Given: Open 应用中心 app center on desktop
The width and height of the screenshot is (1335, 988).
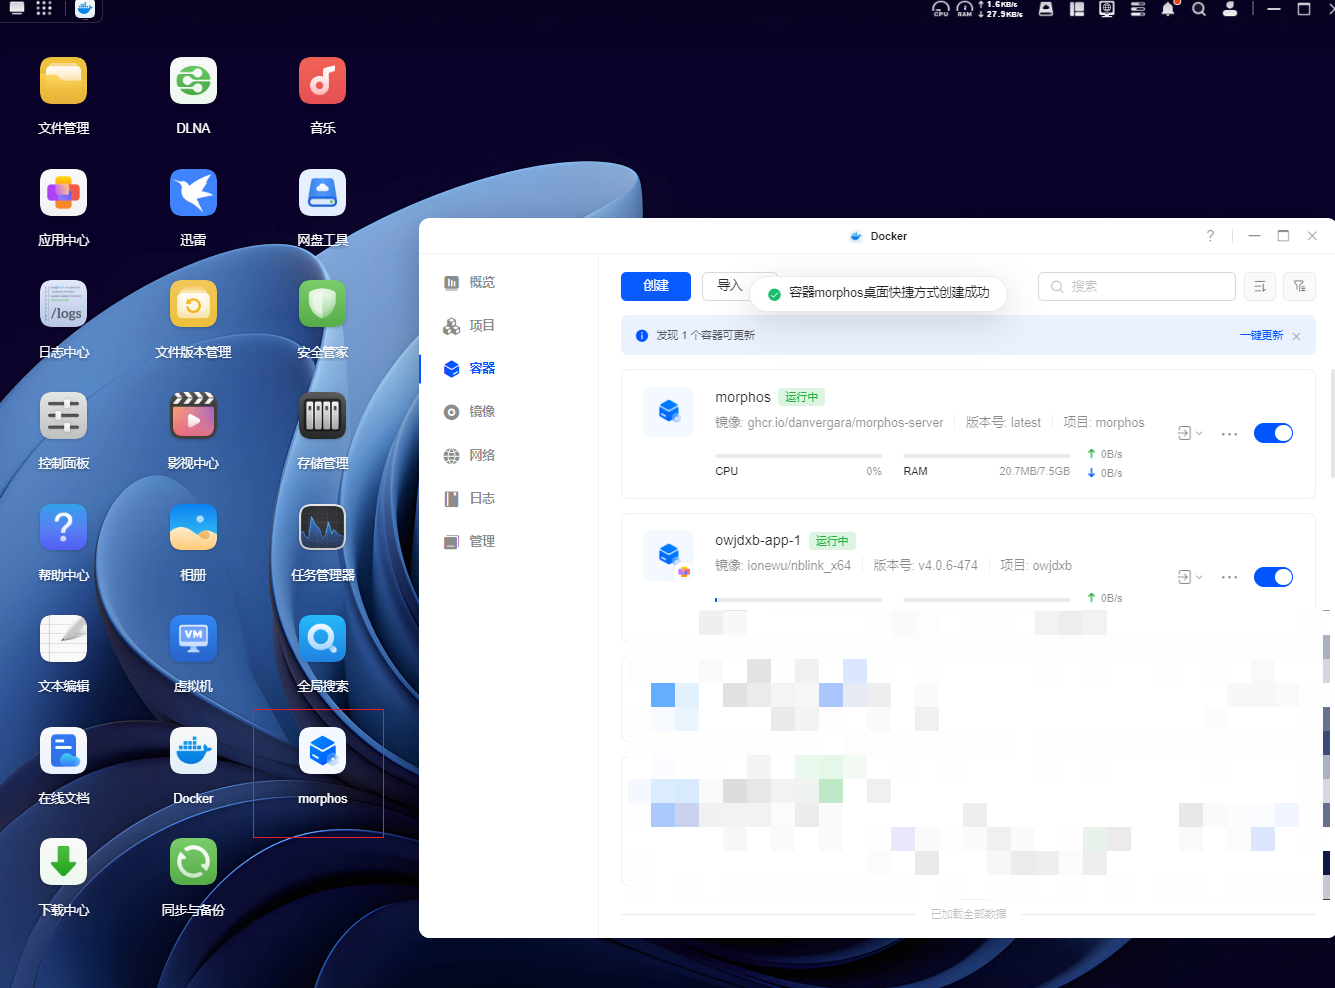Looking at the screenshot, I should point(63,193).
